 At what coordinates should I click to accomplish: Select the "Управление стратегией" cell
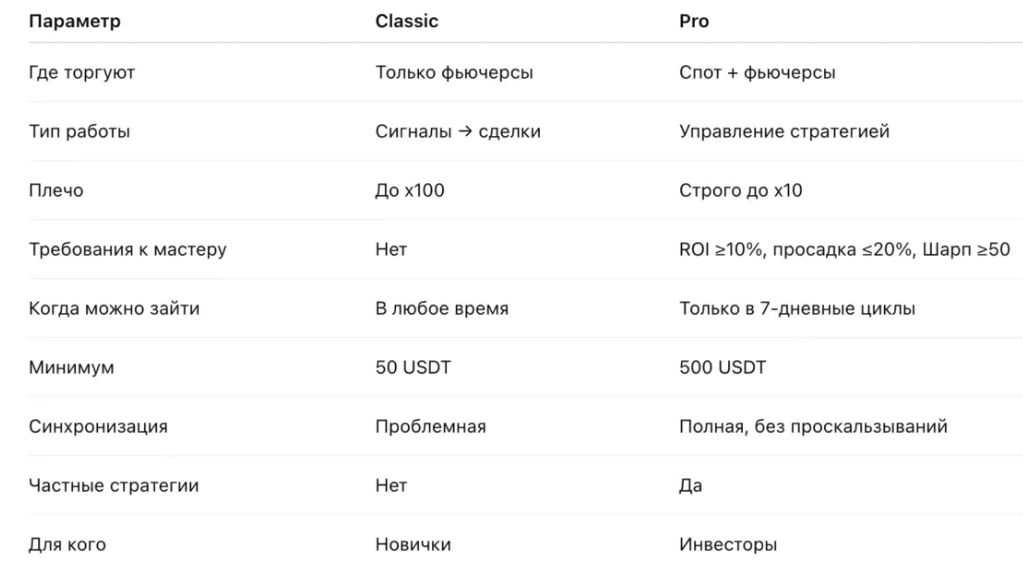click(x=784, y=131)
